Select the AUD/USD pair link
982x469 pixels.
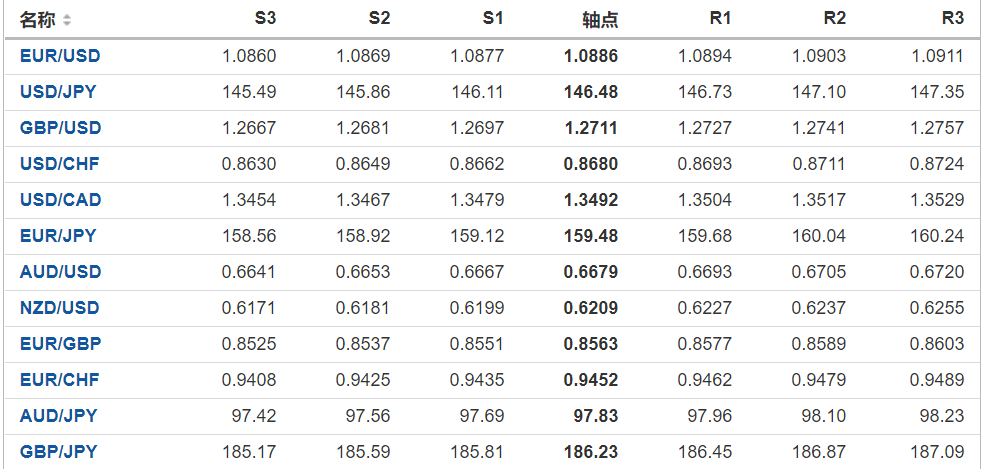(x=60, y=272)
